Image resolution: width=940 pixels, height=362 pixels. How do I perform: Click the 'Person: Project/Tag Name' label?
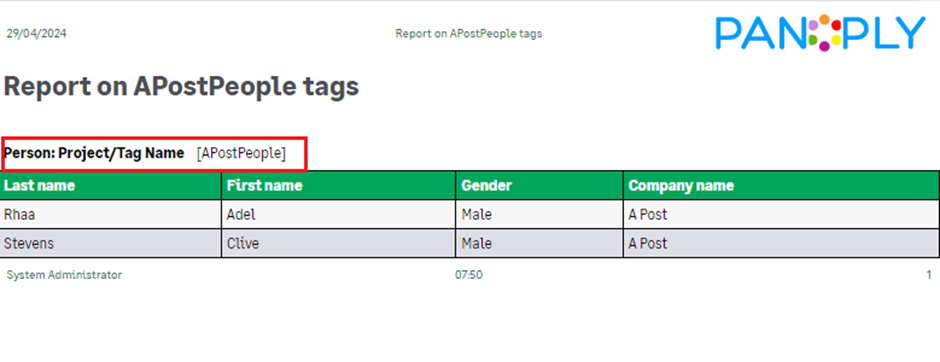click(x=94, y=153)
